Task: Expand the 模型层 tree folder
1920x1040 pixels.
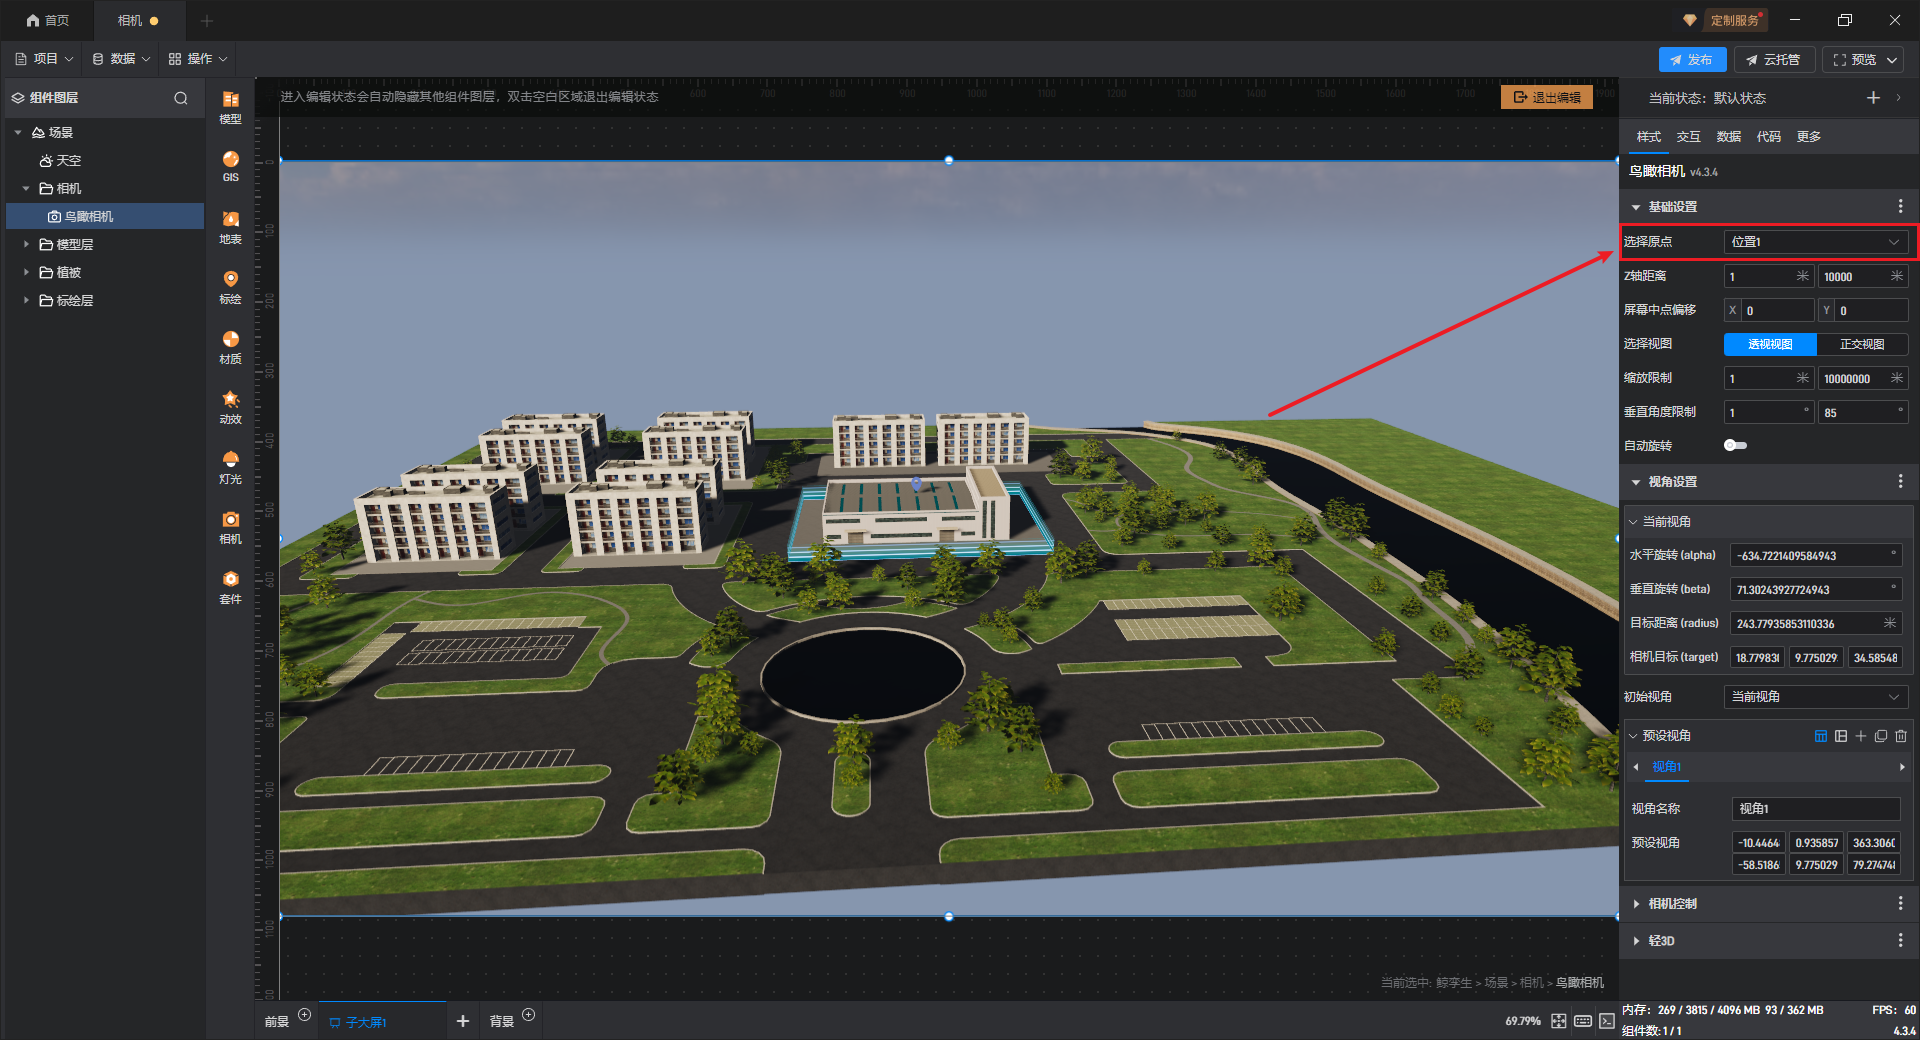Action: tap(27, 244)
